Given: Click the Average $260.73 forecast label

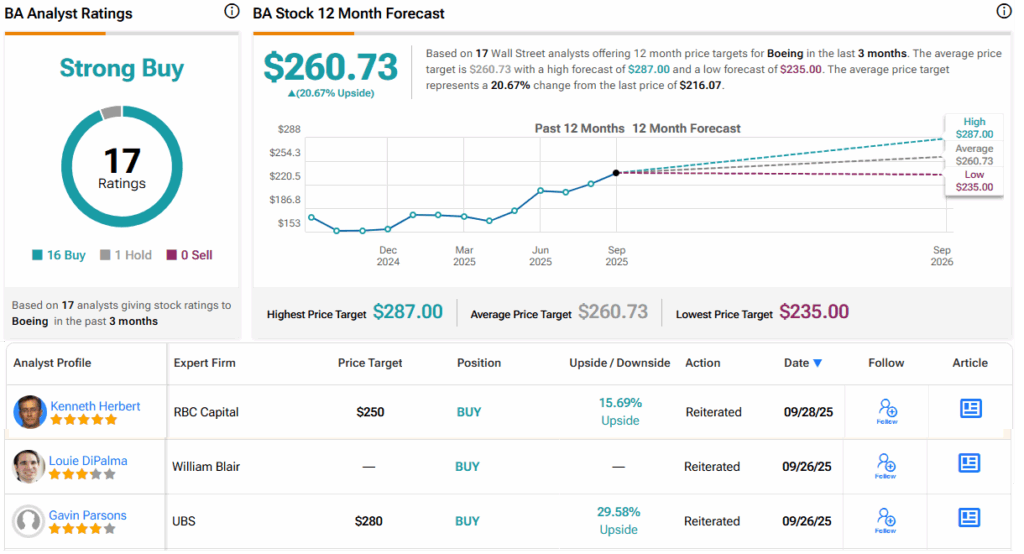Looking at the screenshot, I should pos(974,155).
